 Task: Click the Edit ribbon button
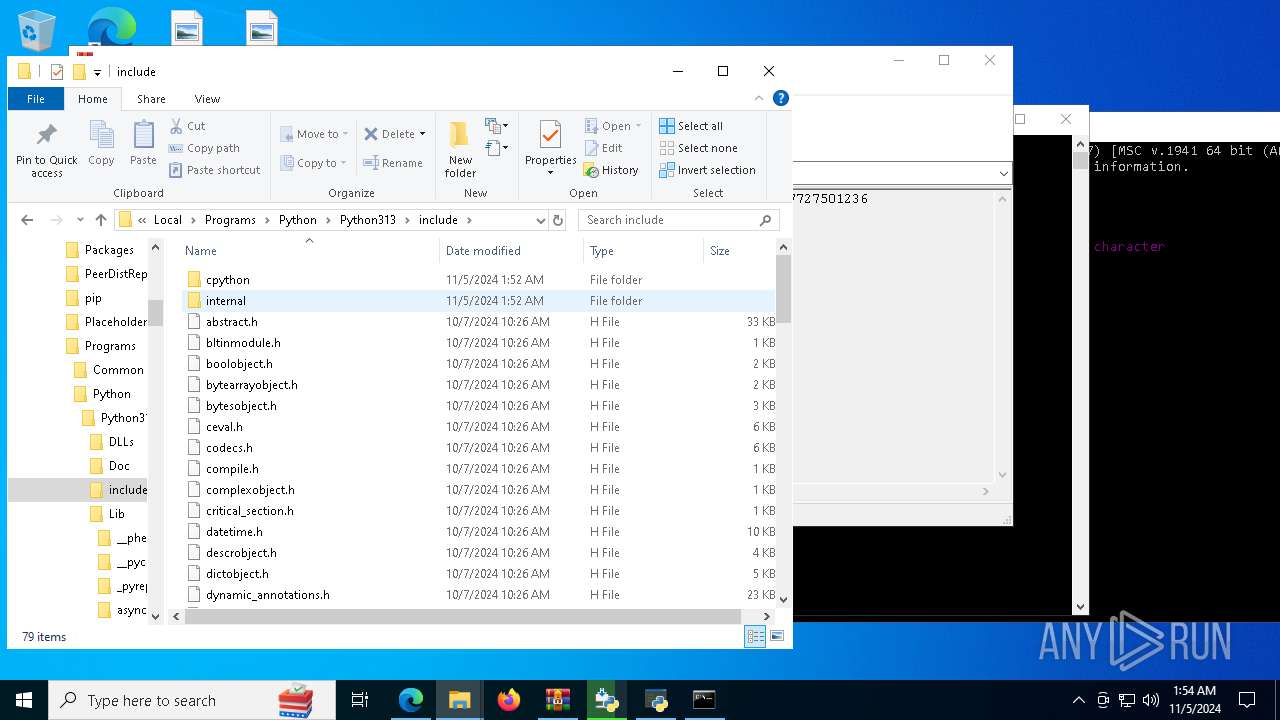(x=604, y=148)
